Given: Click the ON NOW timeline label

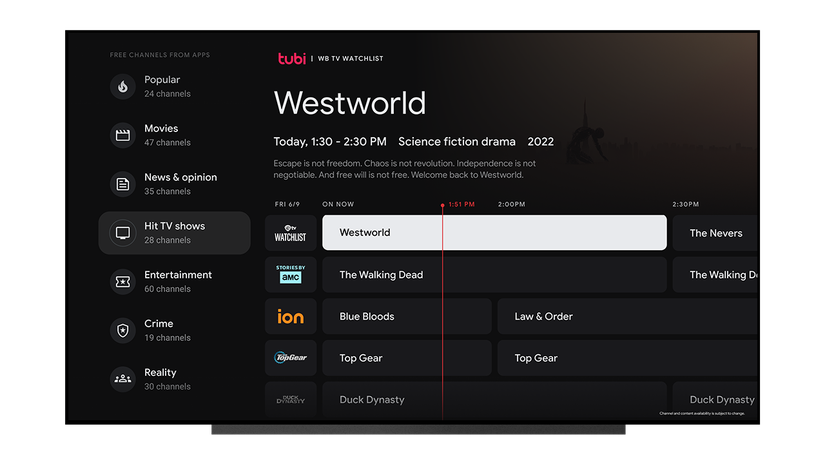Looking at the screenshot, I should click(338, 204).
